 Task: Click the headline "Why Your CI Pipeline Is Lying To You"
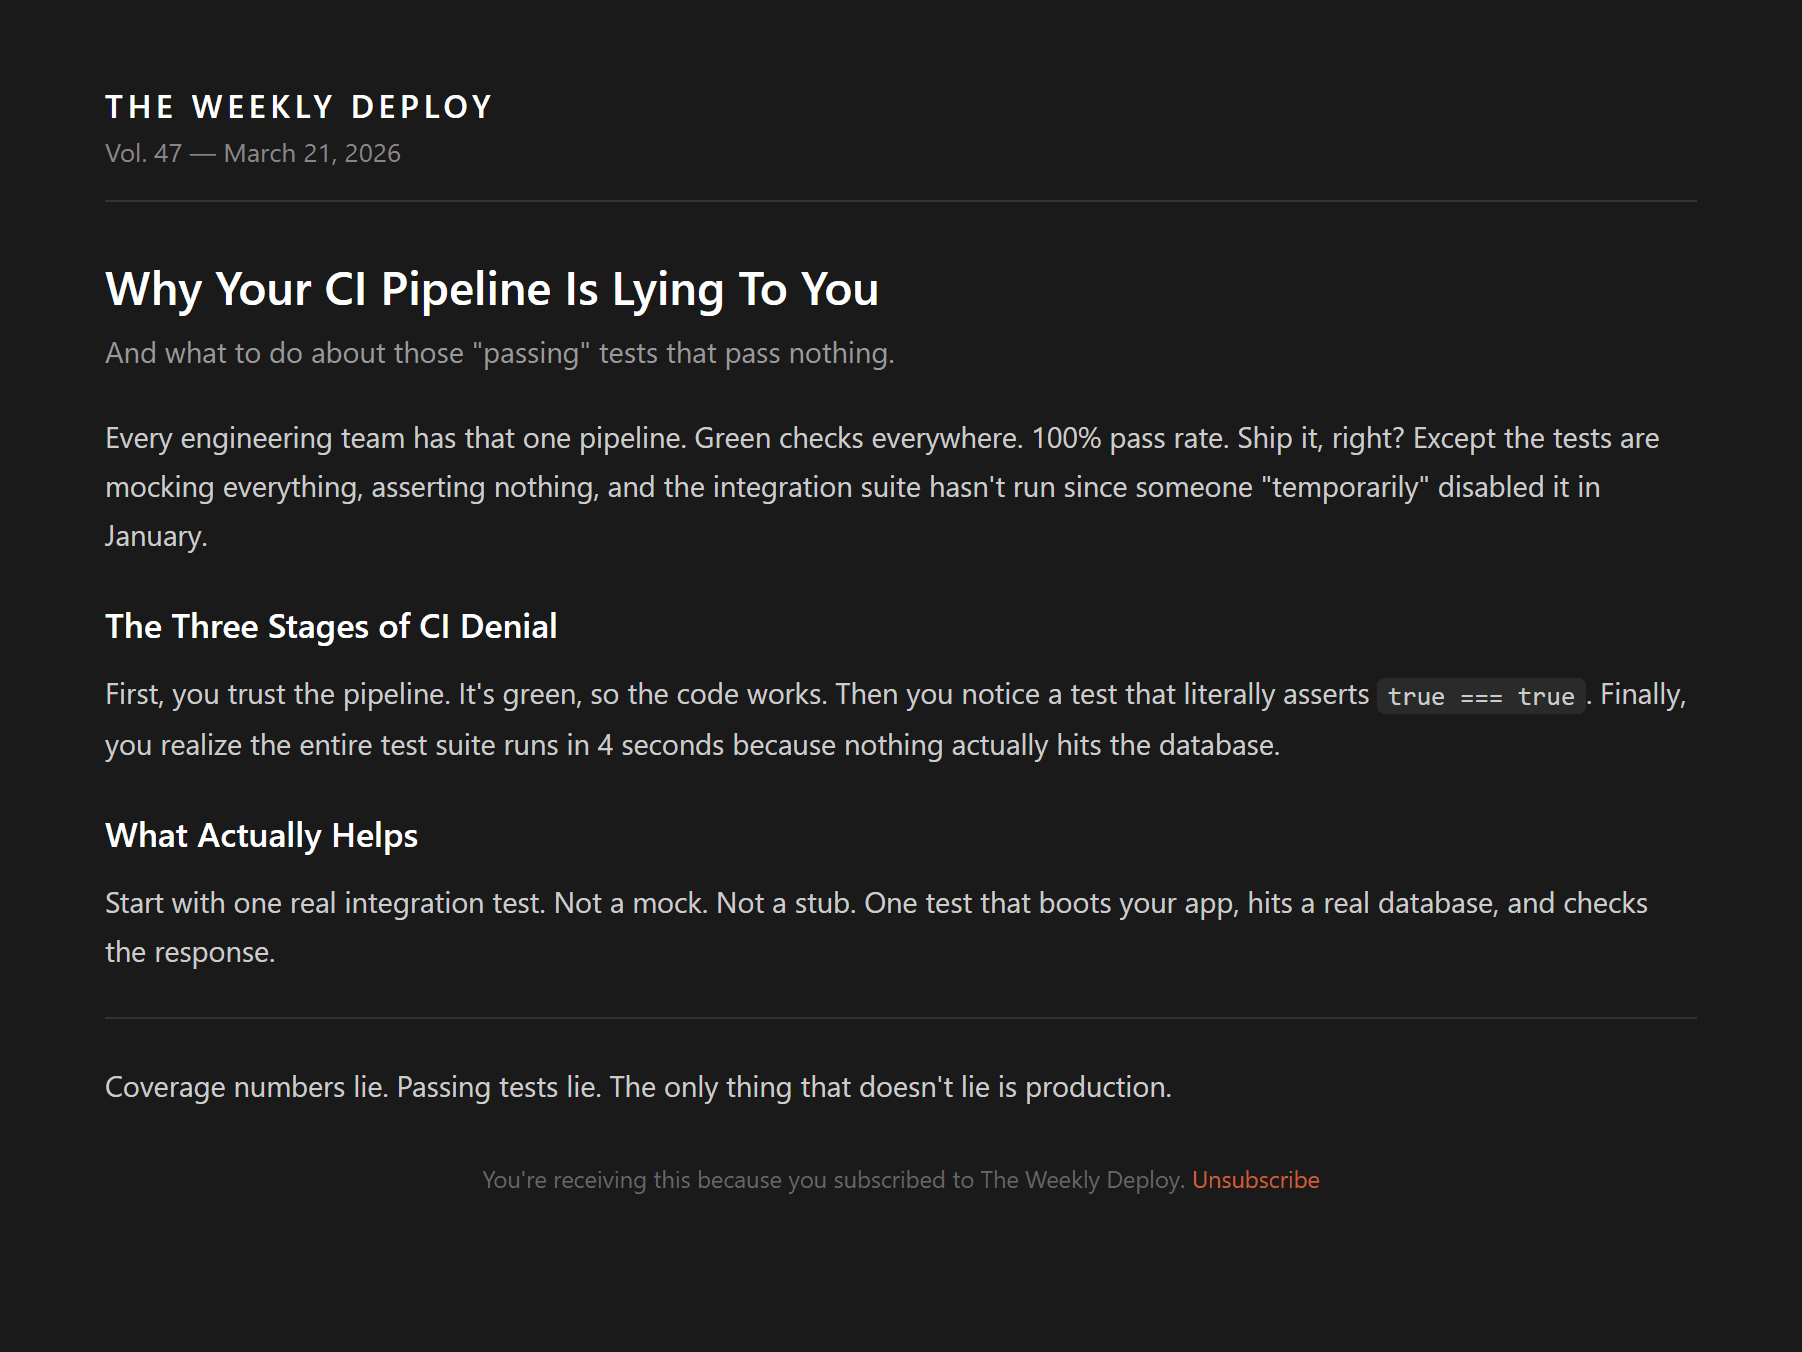[x=492, y=289]
